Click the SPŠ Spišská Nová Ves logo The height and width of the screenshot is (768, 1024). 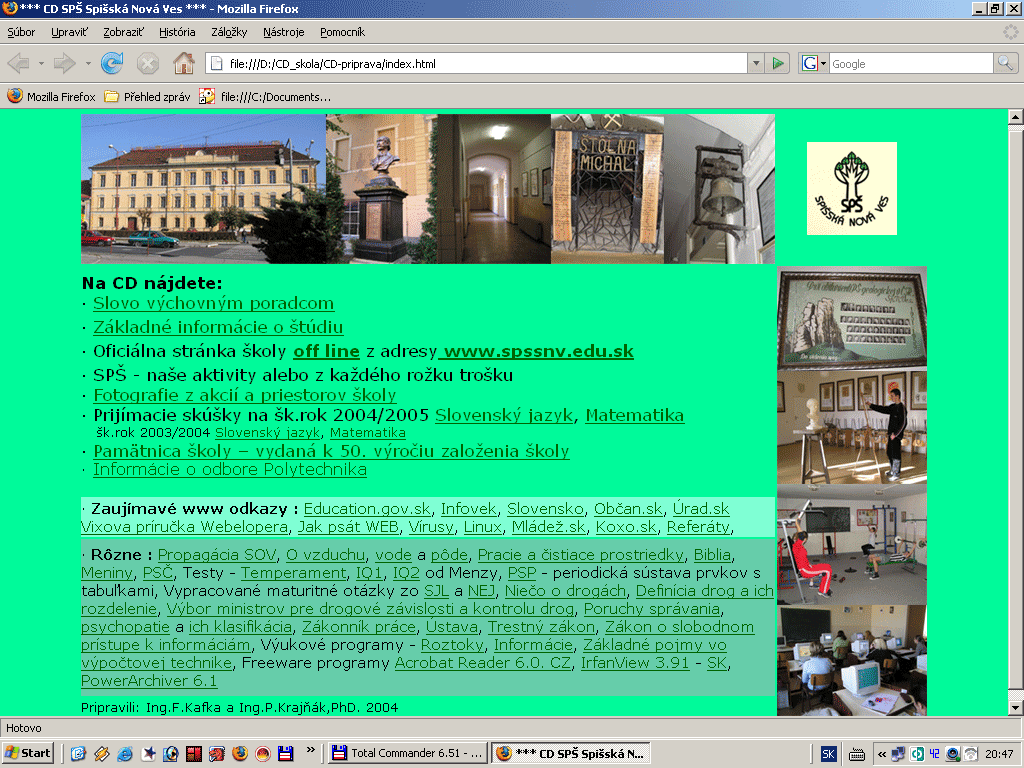852,188
